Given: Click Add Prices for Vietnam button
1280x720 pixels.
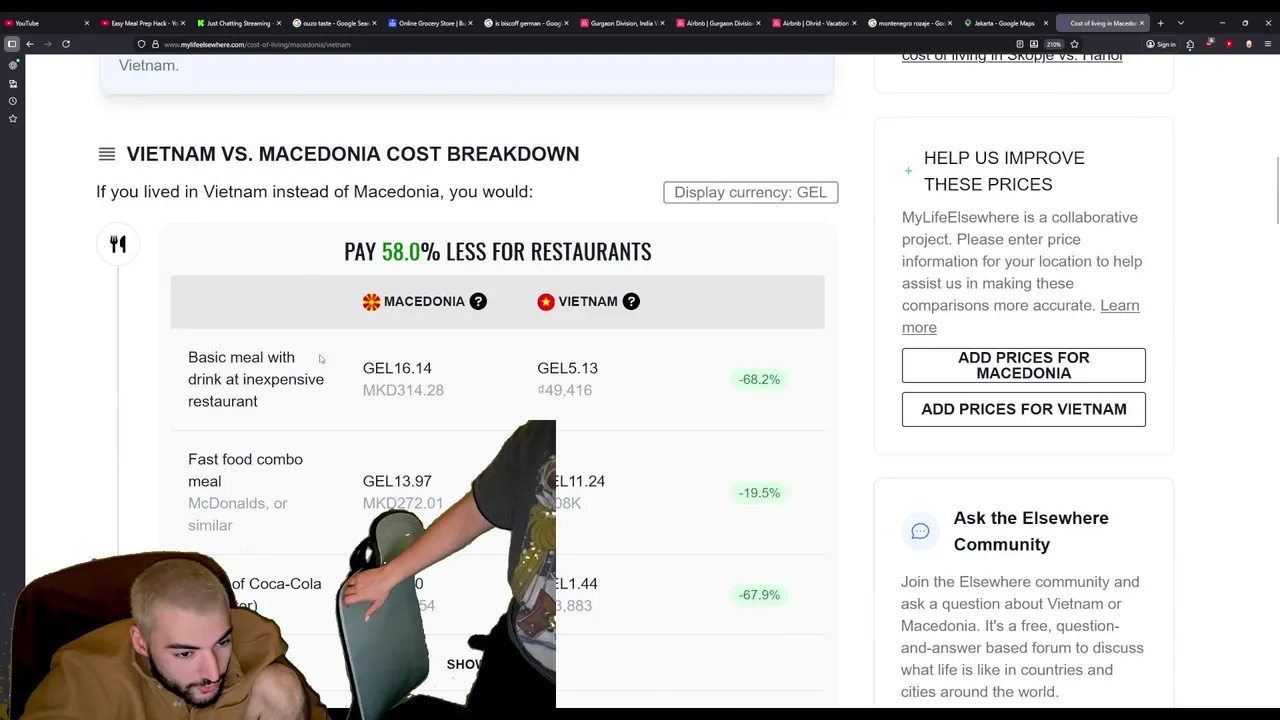Looking at the screenshot, I should [1023, 409].
